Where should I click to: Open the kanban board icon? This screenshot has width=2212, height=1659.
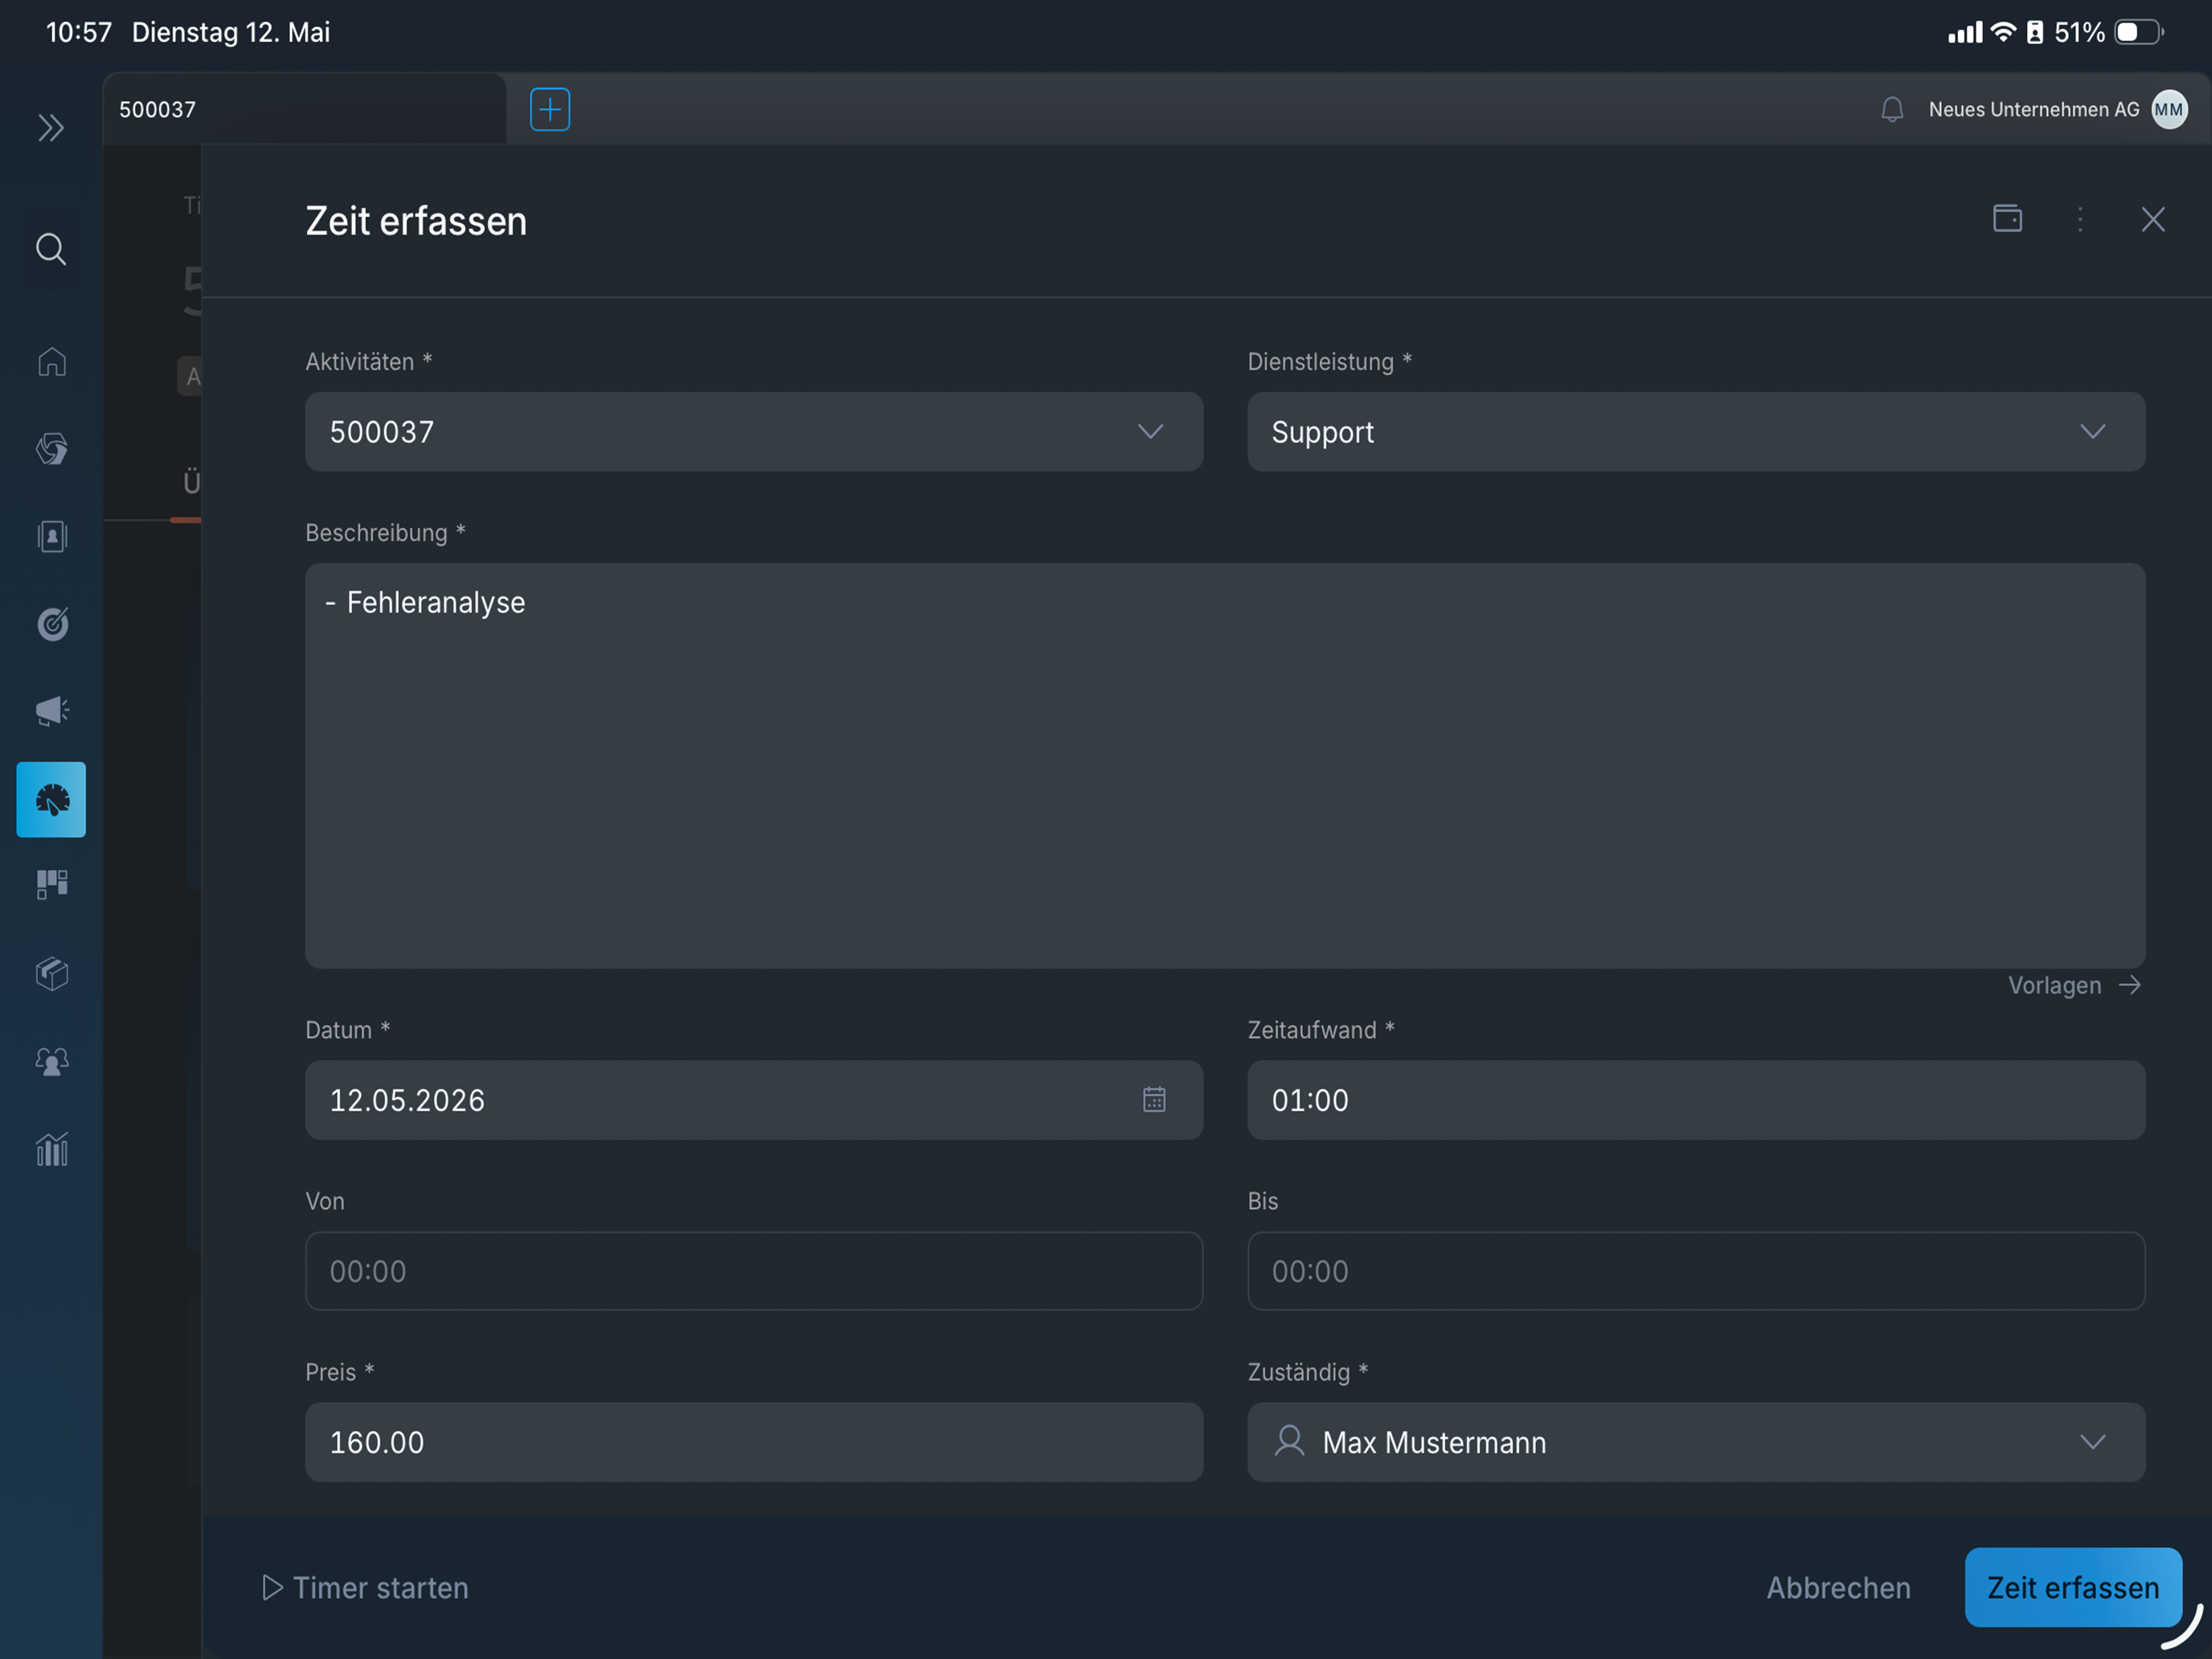pos(52,885)
